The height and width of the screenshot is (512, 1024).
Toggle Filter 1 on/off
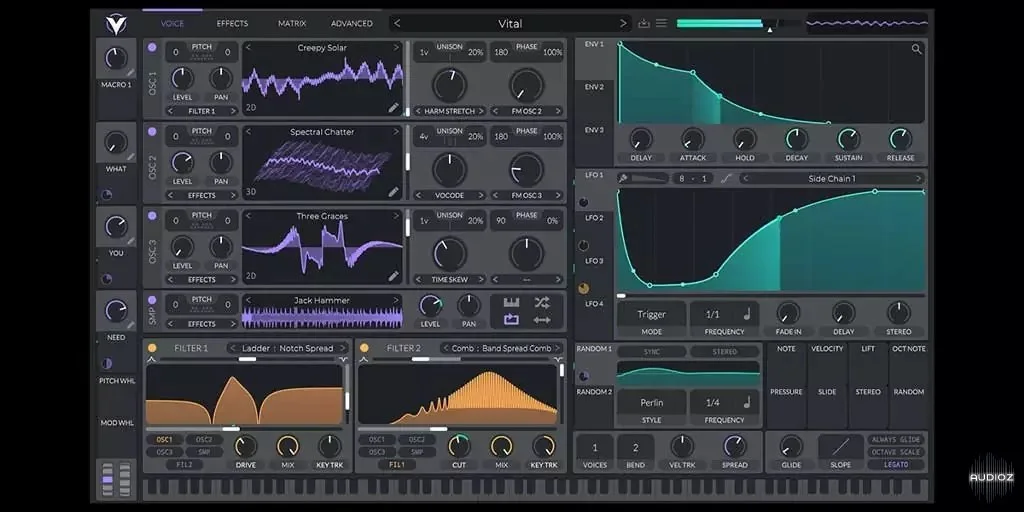point(152,348)
